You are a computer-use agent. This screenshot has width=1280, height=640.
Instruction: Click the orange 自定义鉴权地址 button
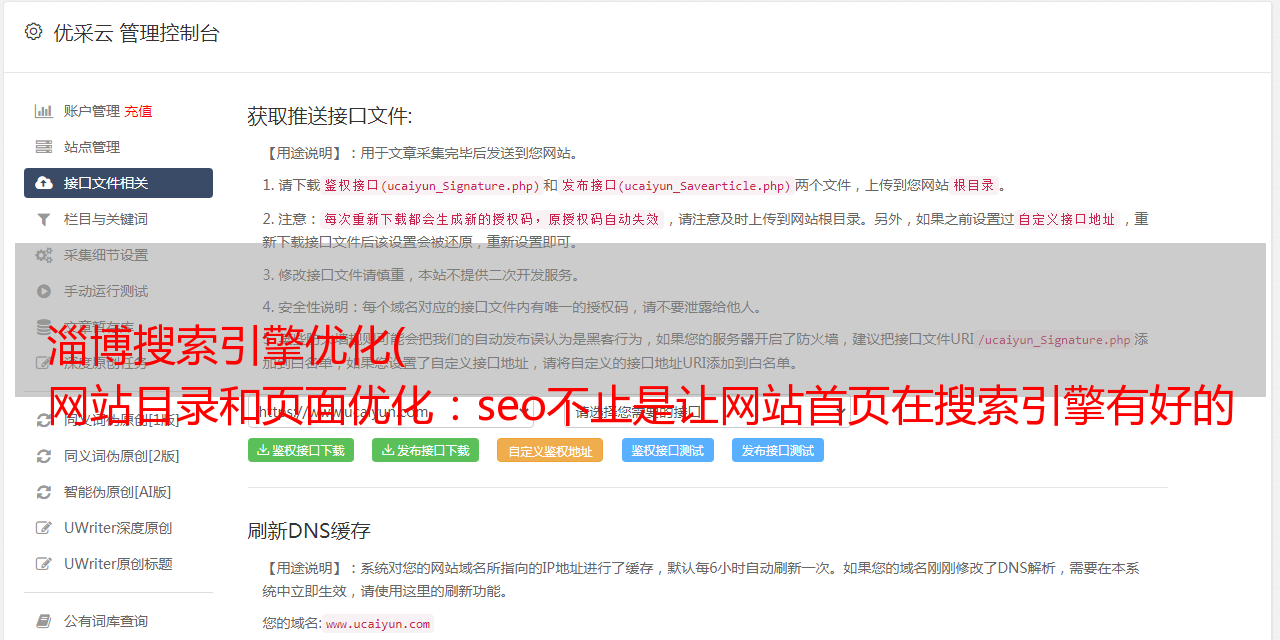coord(550,450)
